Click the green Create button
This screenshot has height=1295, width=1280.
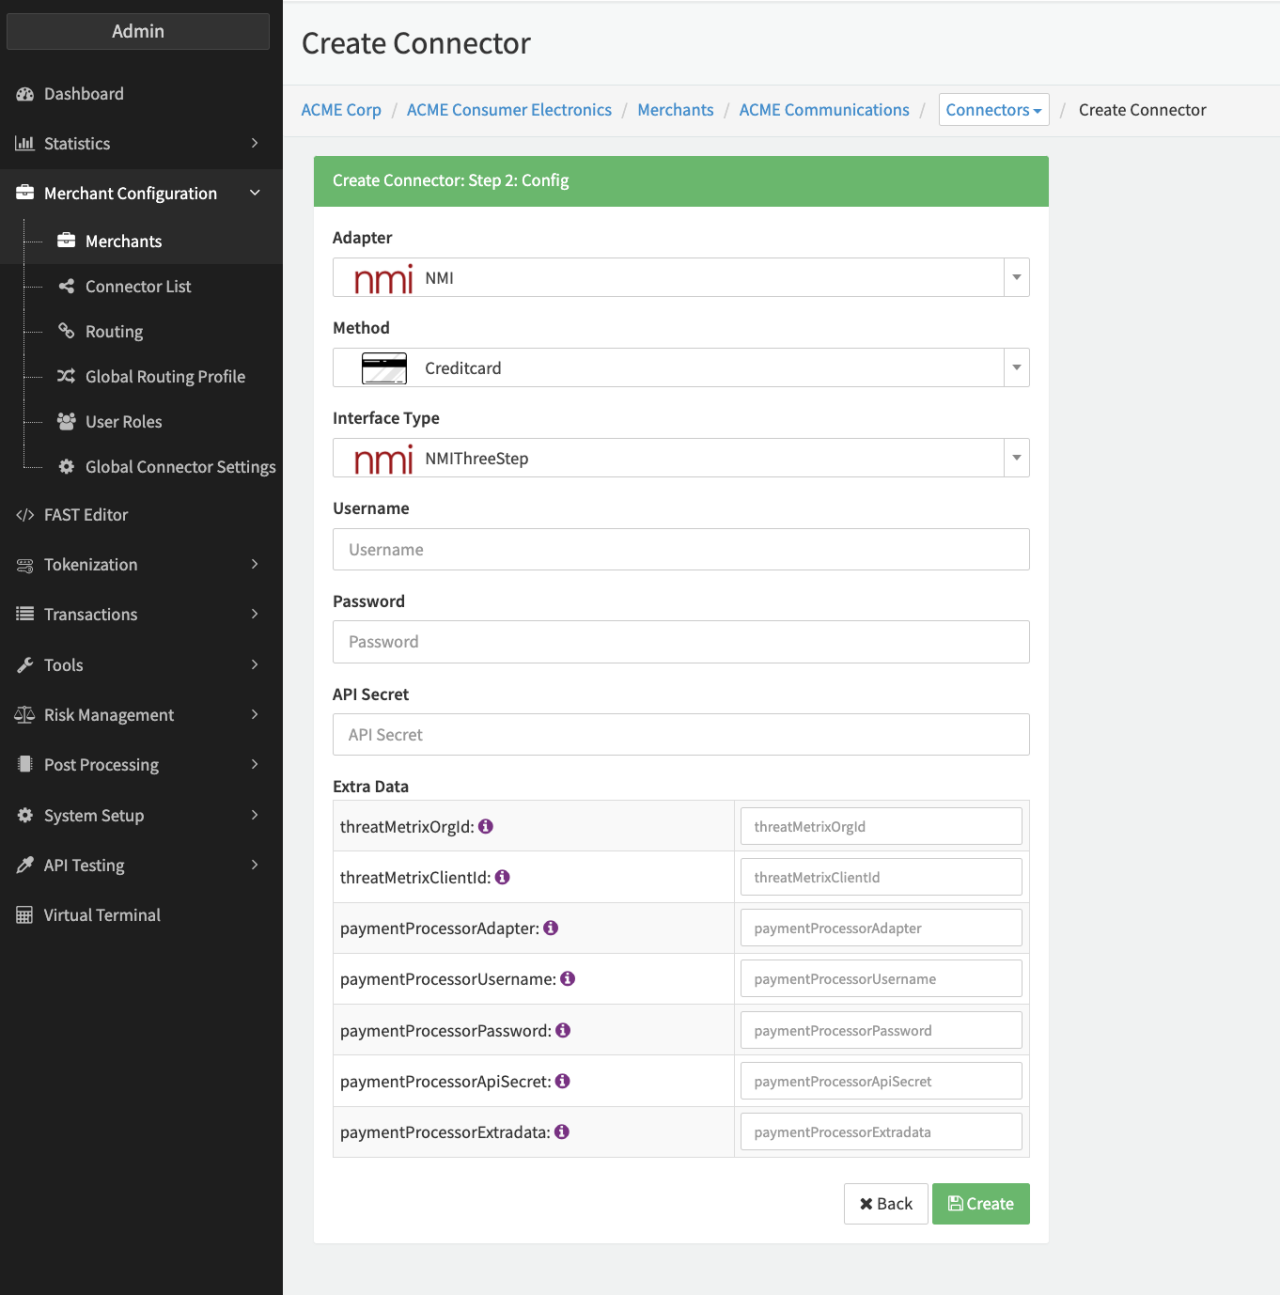[x=980, y=1204]
